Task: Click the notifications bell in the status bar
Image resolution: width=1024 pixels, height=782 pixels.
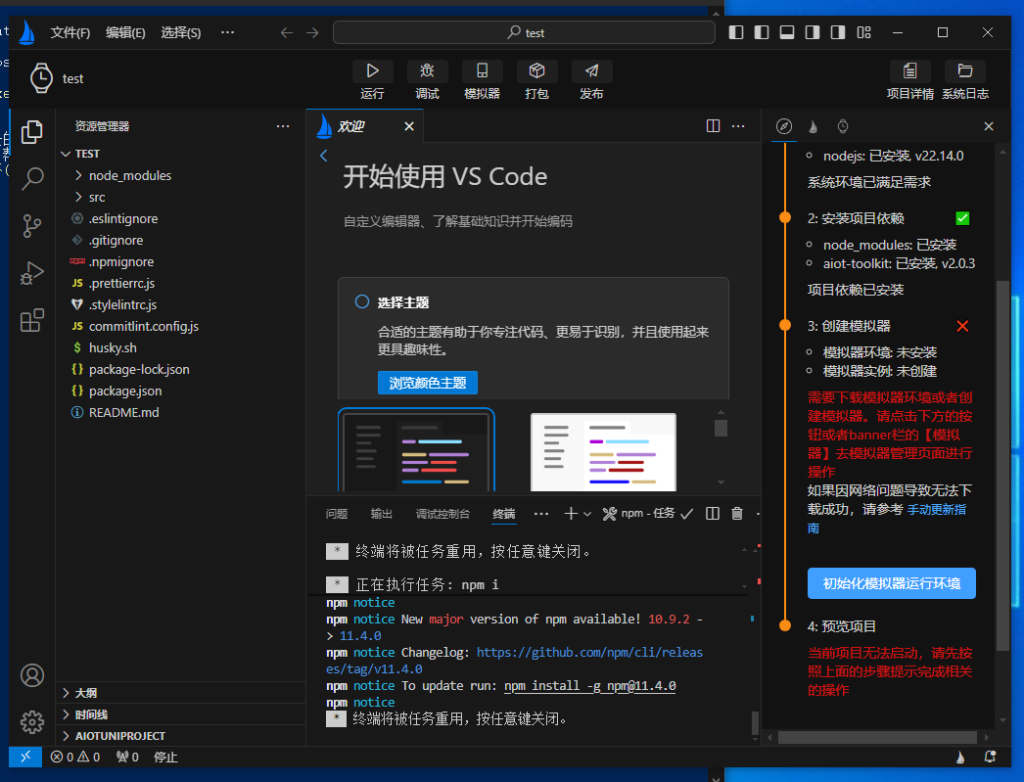Action: click(x=990, y=757)
